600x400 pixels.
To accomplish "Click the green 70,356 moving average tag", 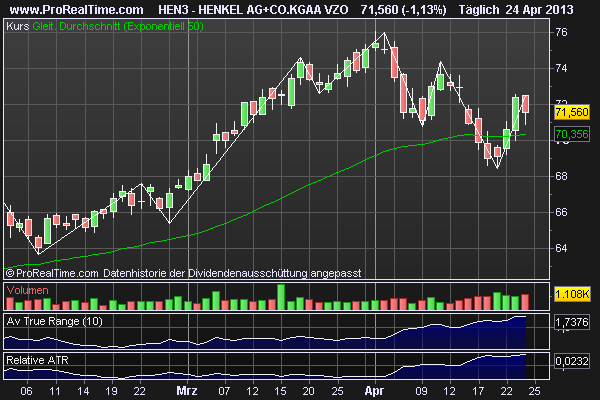I will 572,134.
